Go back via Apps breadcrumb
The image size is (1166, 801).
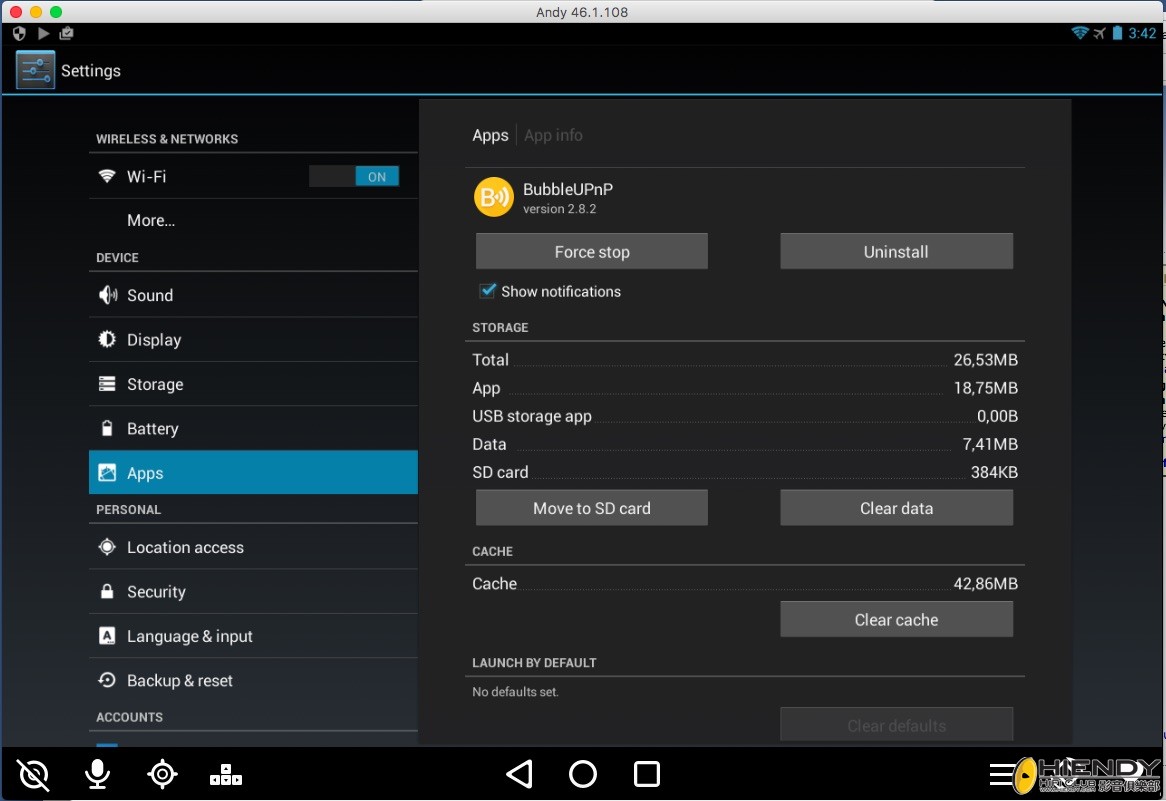pyautogui.click(x=490, y=135)
